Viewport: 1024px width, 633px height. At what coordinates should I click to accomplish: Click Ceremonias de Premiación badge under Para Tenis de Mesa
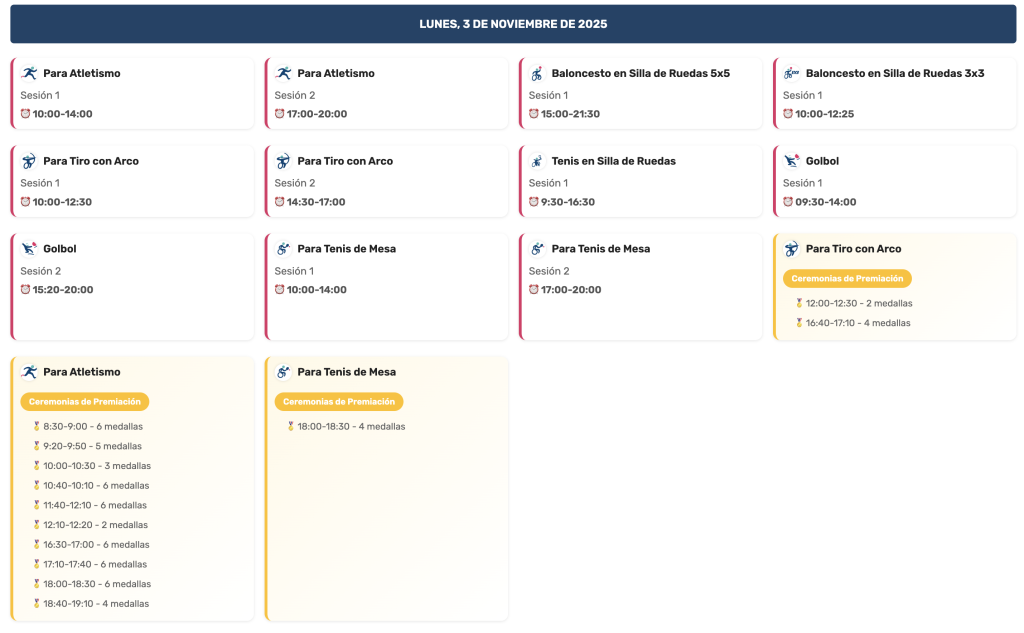pyautogui.click(x=339, y=402)
